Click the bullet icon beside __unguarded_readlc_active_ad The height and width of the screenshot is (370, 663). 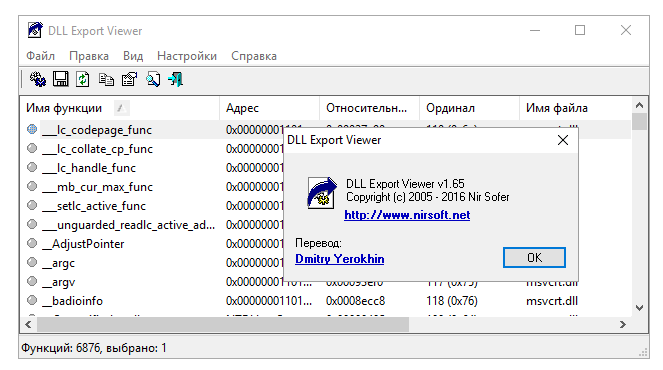[32, 224]
